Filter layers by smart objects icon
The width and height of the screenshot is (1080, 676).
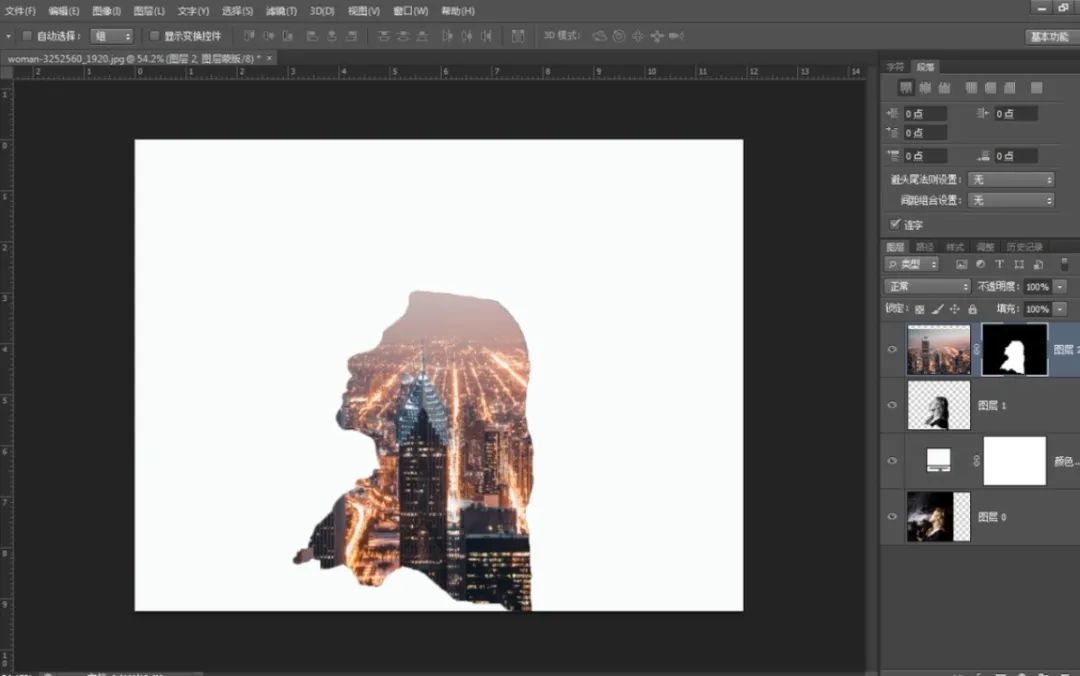tap(1038, 264)
